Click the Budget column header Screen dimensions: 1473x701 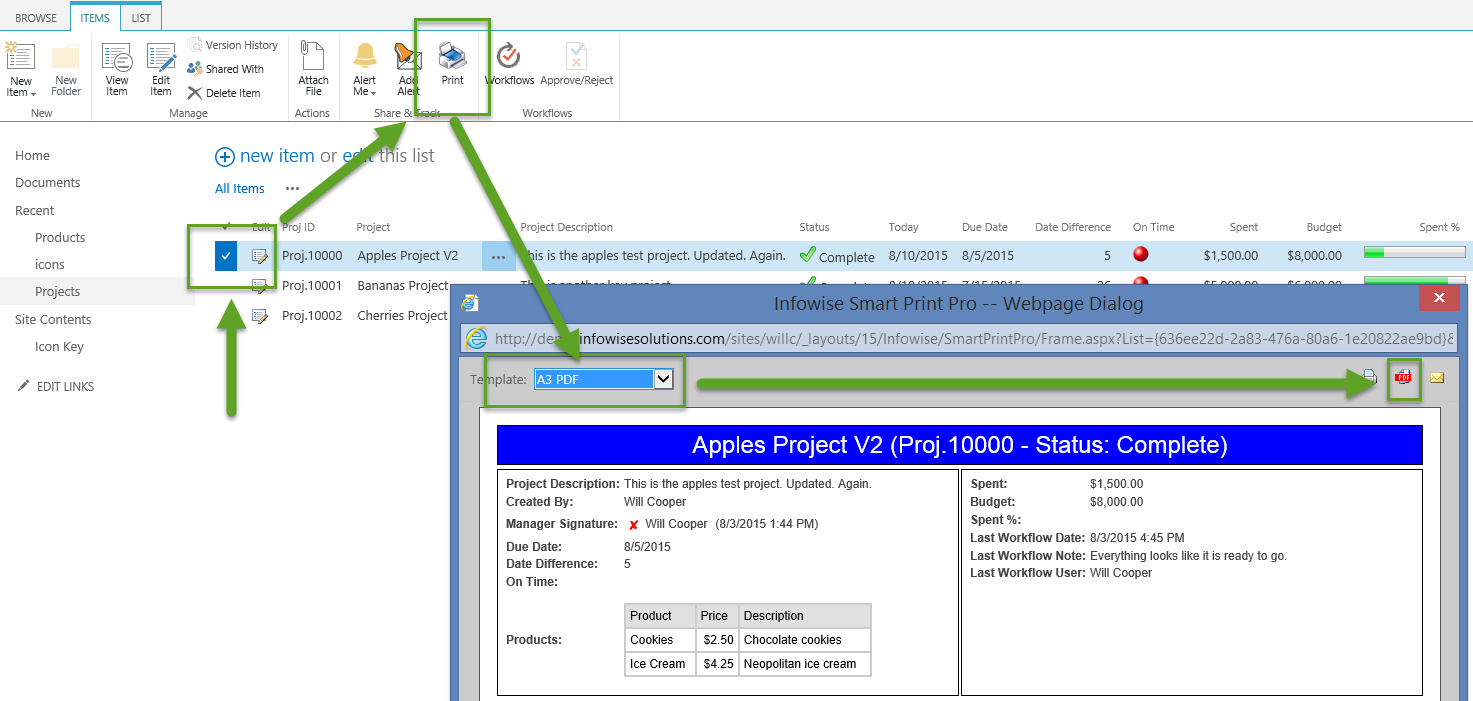(x=1324, y=228)
